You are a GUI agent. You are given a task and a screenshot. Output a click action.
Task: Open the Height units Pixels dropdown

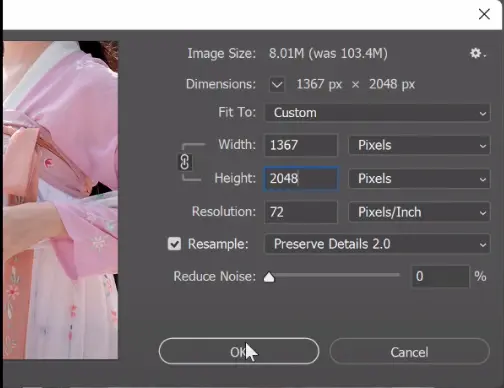[419, 179]
